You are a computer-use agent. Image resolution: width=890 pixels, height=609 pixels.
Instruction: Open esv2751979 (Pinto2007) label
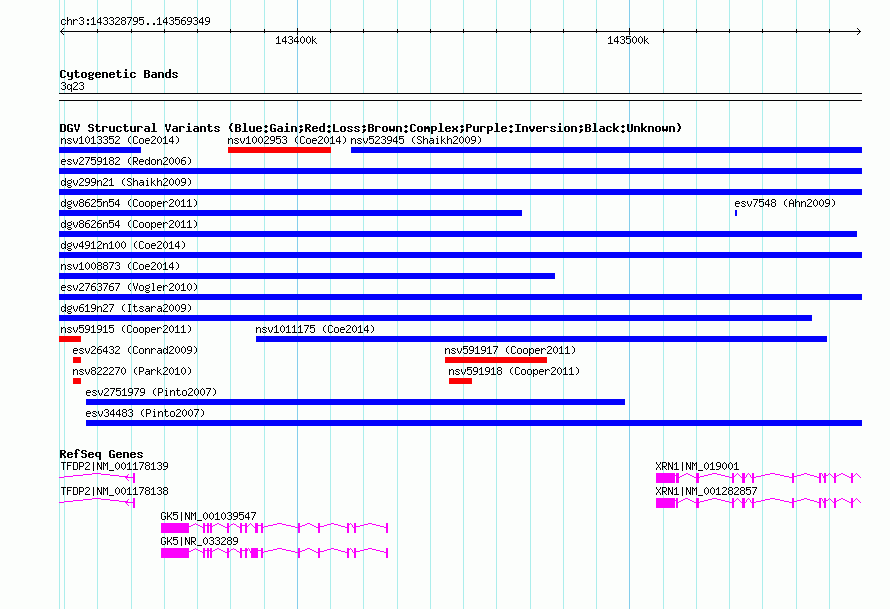(151, 392)
